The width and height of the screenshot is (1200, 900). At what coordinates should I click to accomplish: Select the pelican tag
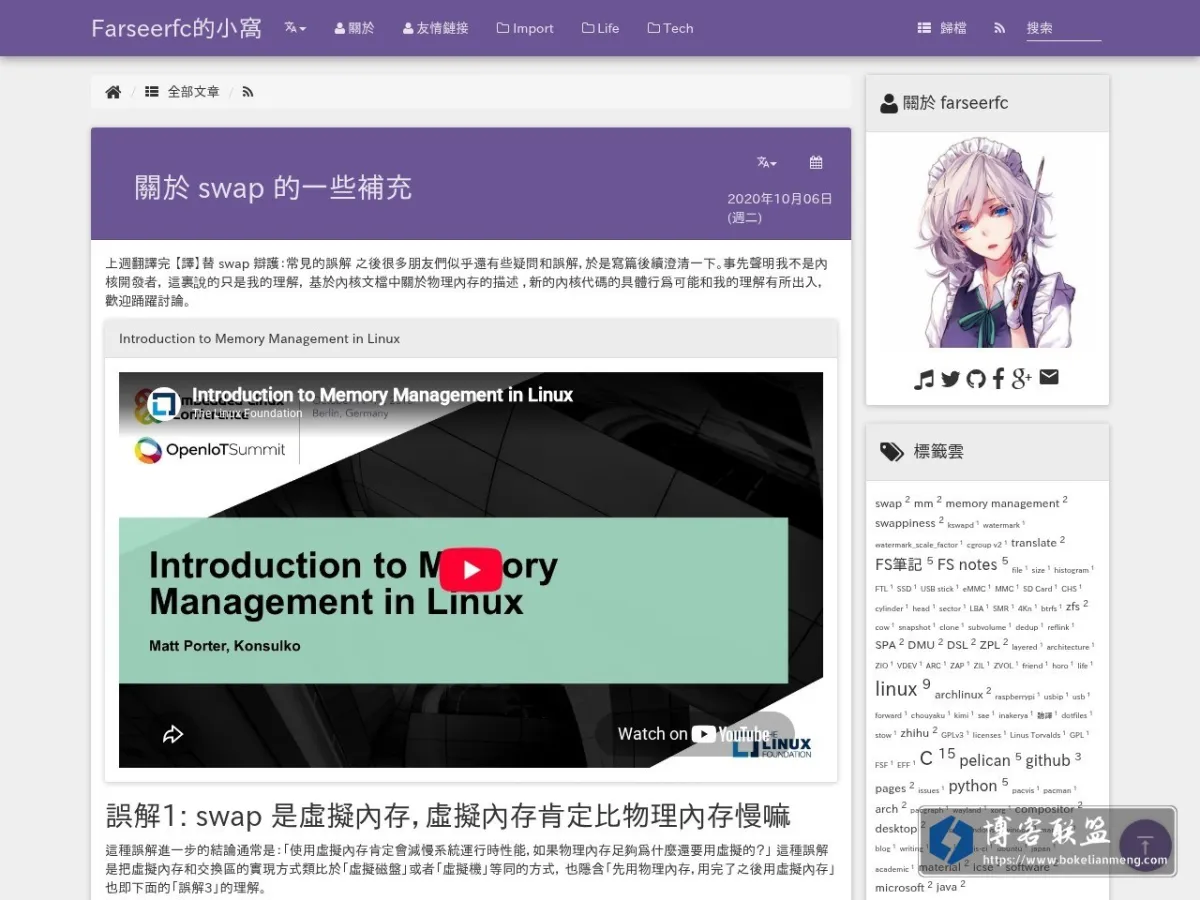coord(984,761)
